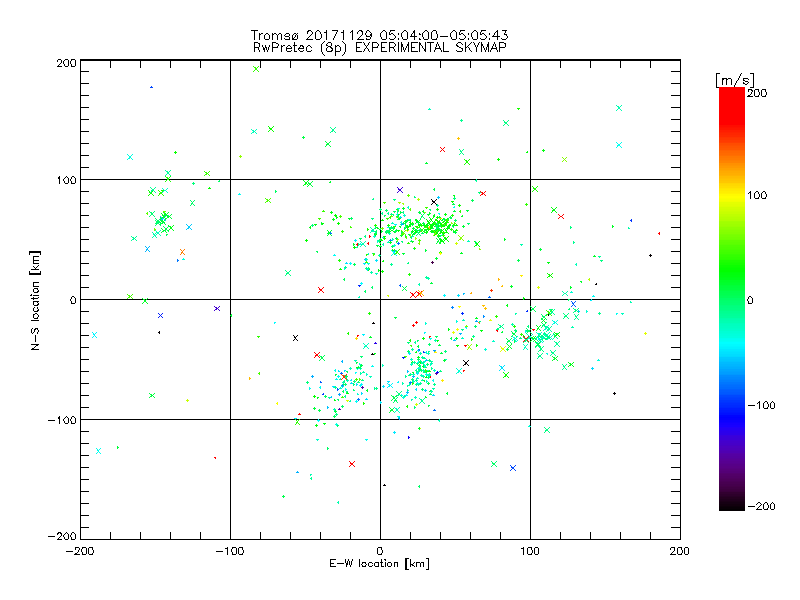Click the vertical velocity colorbar
The height and width of the screenshot is (600, 800).
(732, 299)
